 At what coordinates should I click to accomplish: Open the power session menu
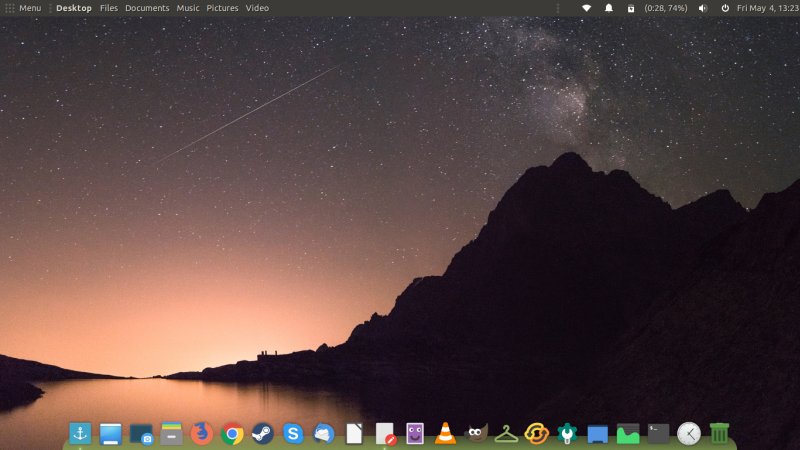point(725,8)
